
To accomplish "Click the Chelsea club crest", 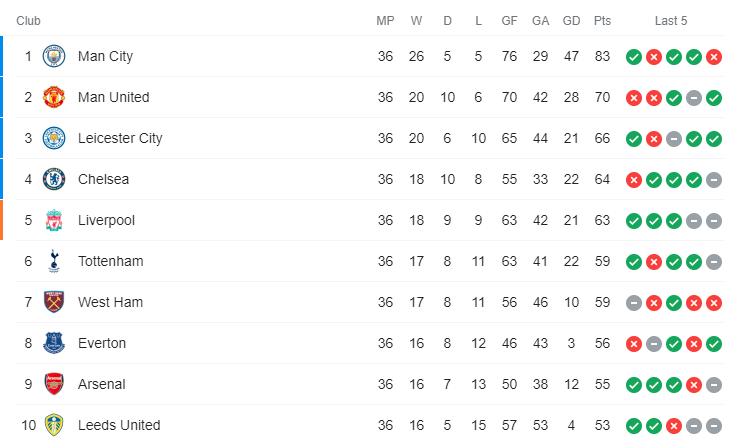I will pos(54,179).
